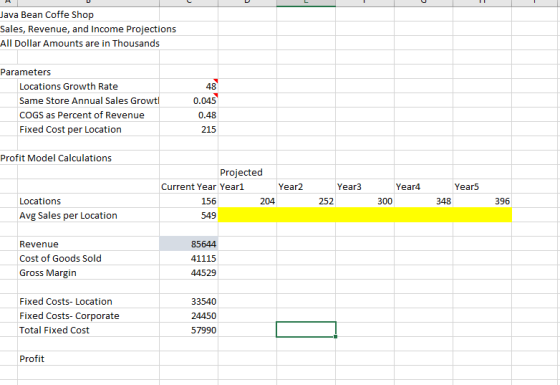Select the locations value 396
The width and height of the screenshot is (560, 385).
tap(482, 201)
